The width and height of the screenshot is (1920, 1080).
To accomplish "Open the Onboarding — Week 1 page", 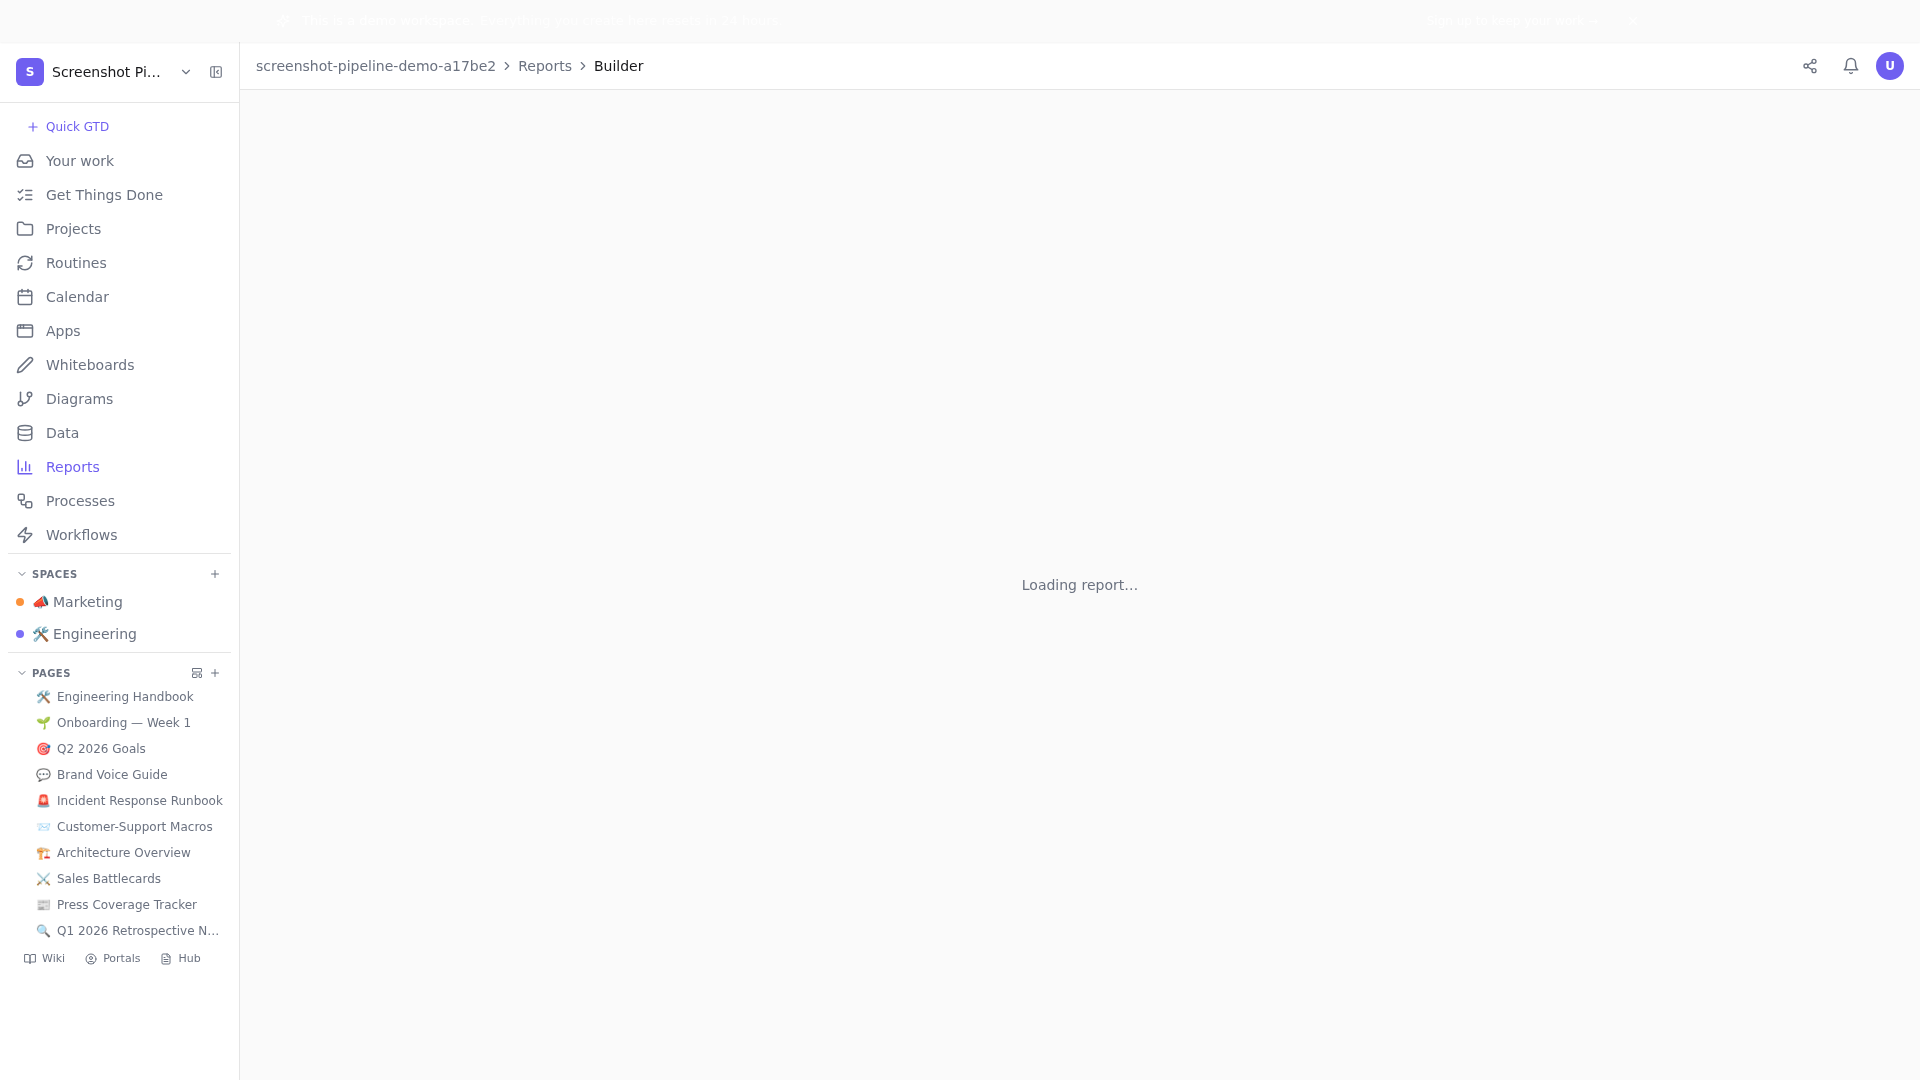I will [x=125, y=723].
